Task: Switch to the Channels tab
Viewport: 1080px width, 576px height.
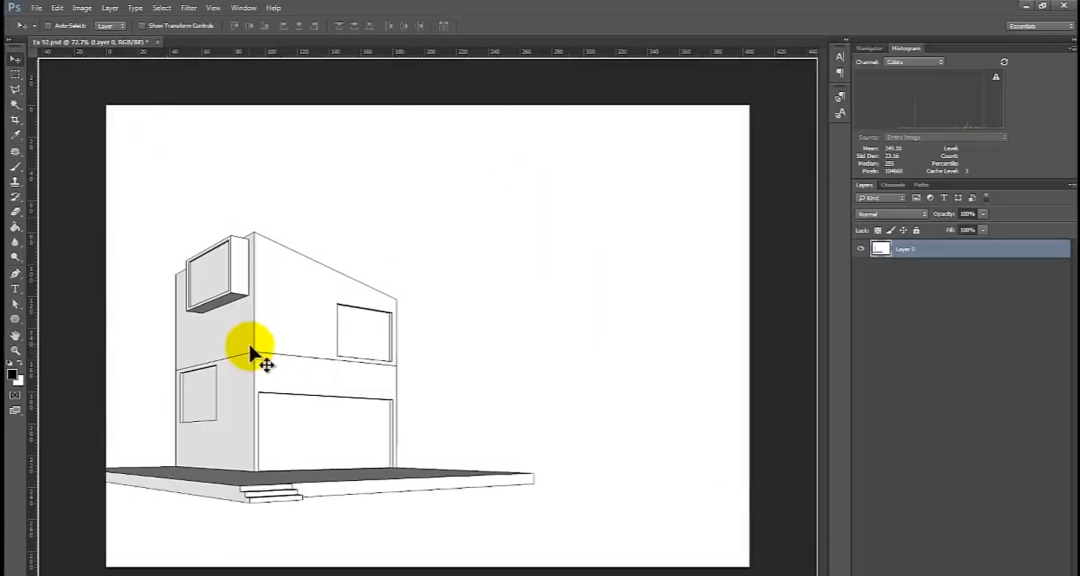Action: pyautogui.click(x=893, y=185)
